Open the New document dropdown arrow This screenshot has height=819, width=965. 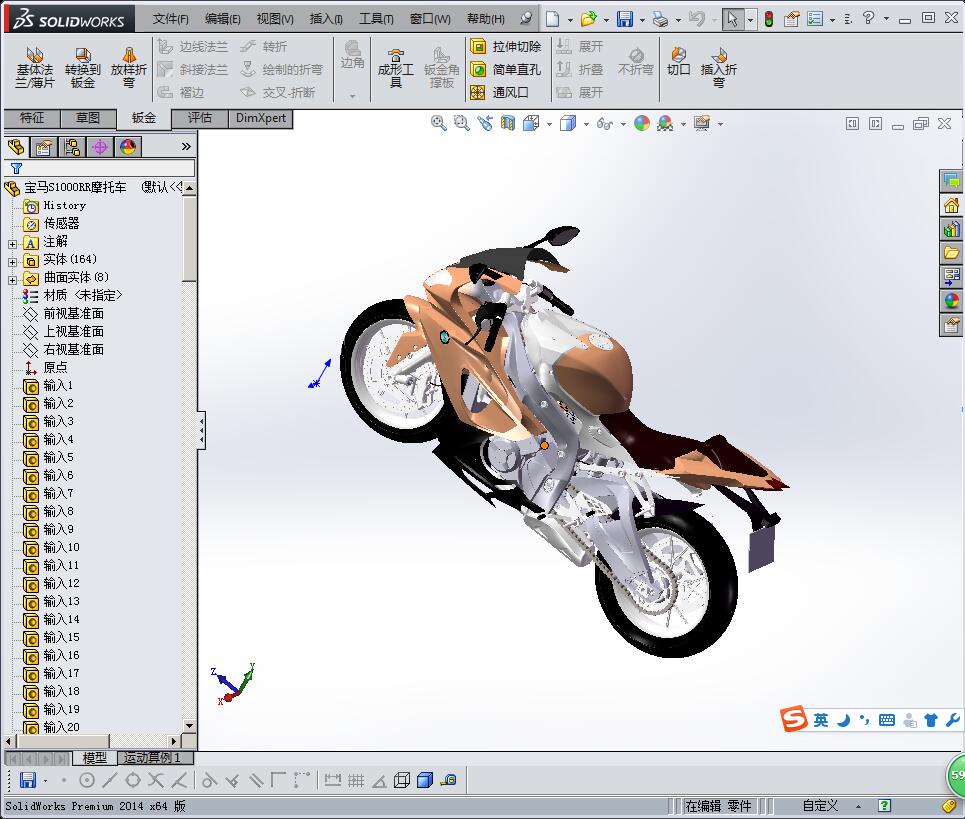571,20
